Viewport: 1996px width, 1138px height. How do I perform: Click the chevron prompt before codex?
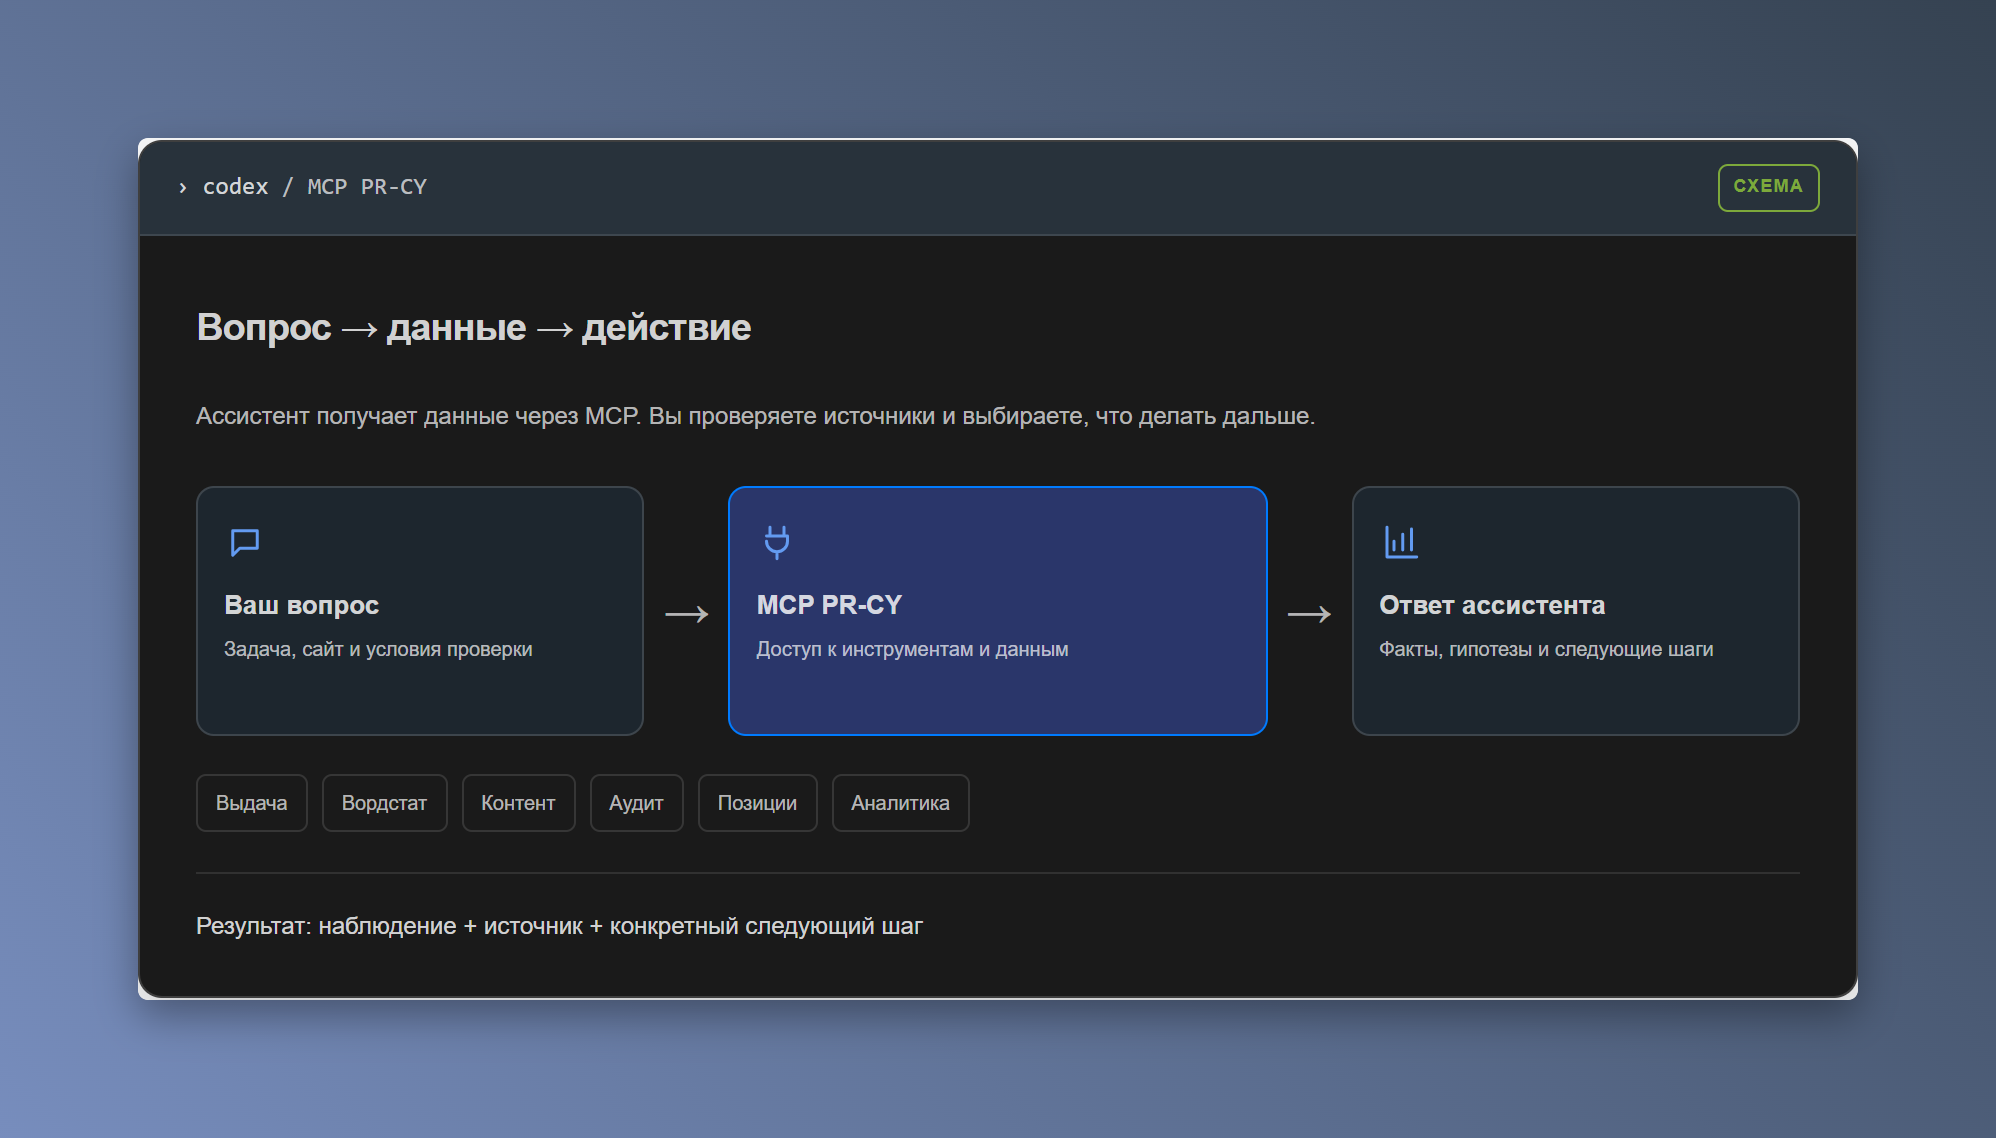[183, 187]
